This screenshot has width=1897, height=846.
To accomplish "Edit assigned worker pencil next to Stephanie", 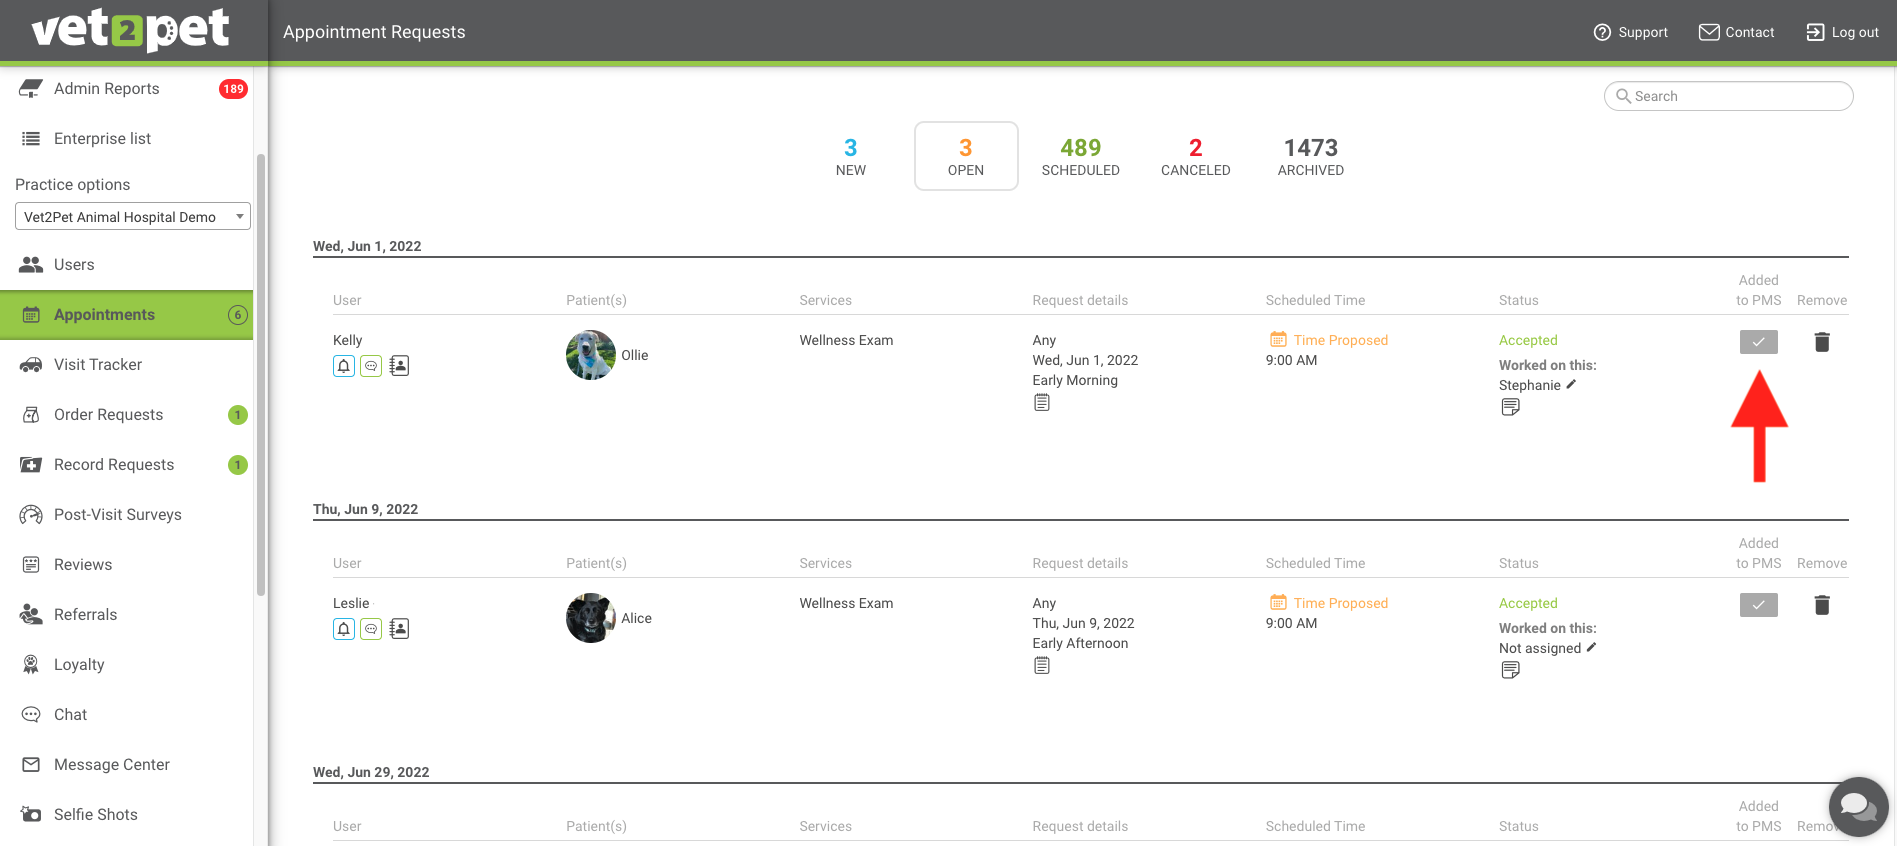I will pos(1571,384).
